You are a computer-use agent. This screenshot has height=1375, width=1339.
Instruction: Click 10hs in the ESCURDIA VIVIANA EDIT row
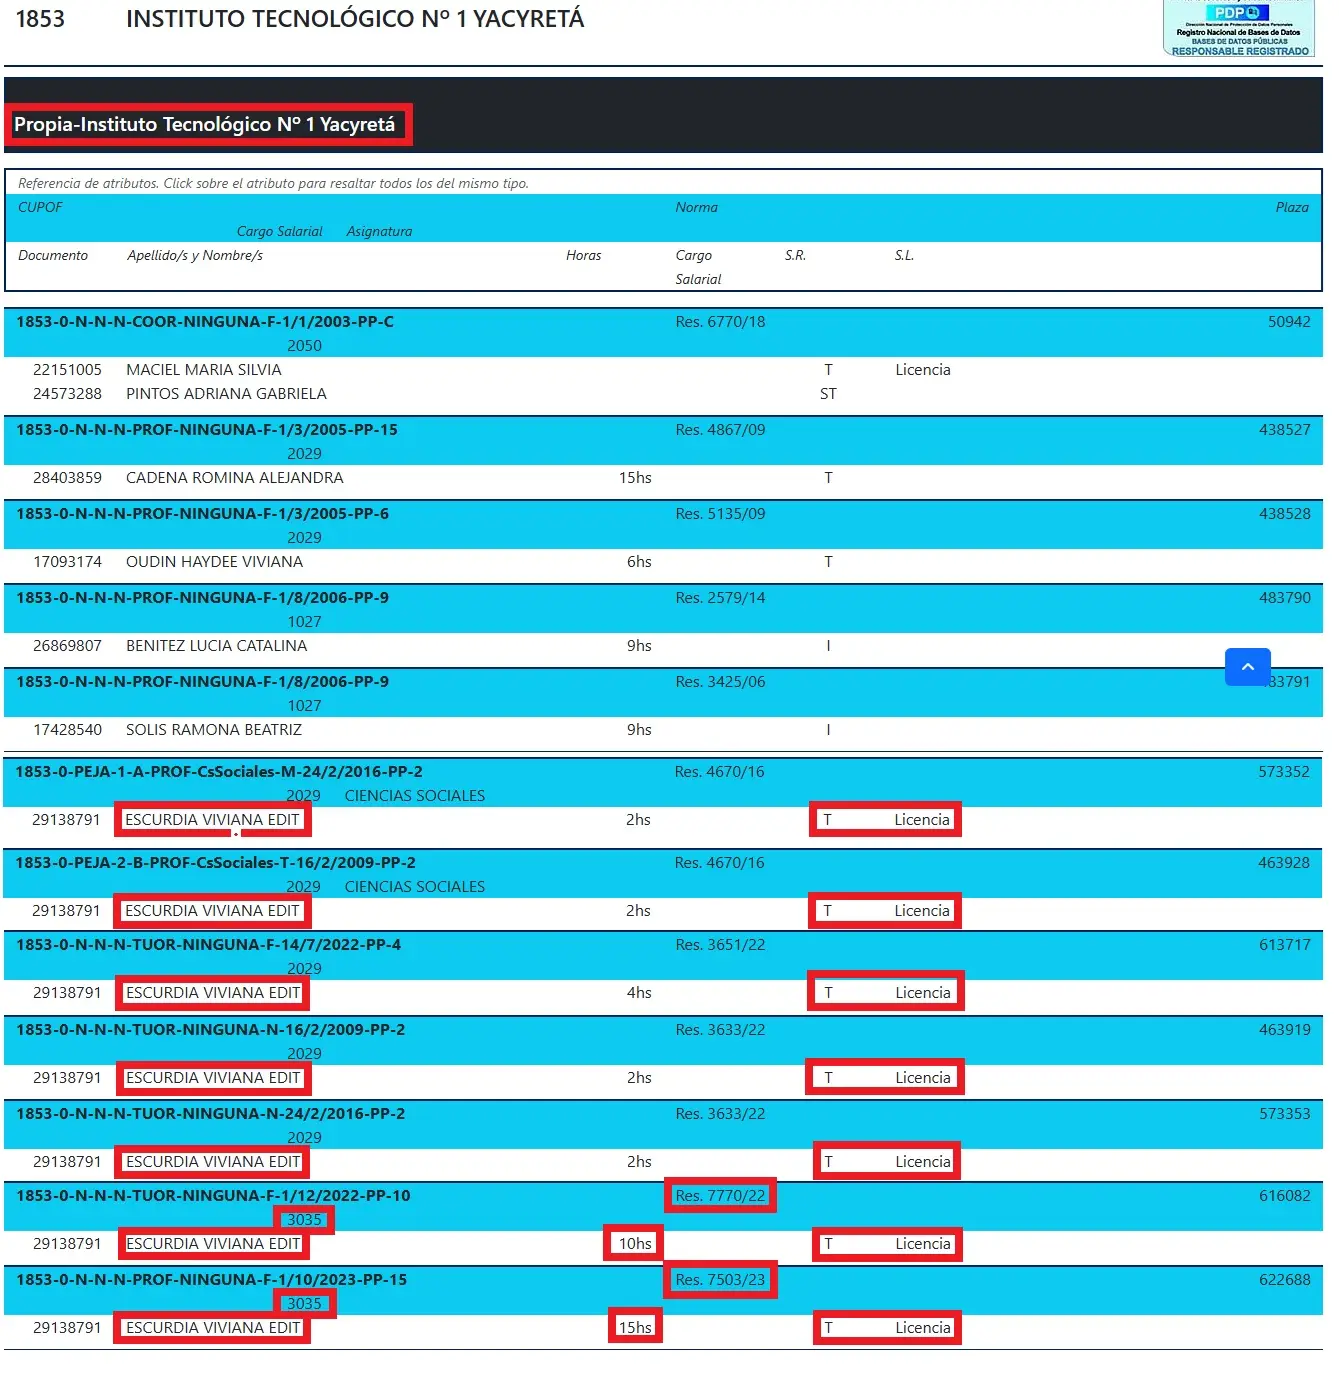(x=635, y=1244)
